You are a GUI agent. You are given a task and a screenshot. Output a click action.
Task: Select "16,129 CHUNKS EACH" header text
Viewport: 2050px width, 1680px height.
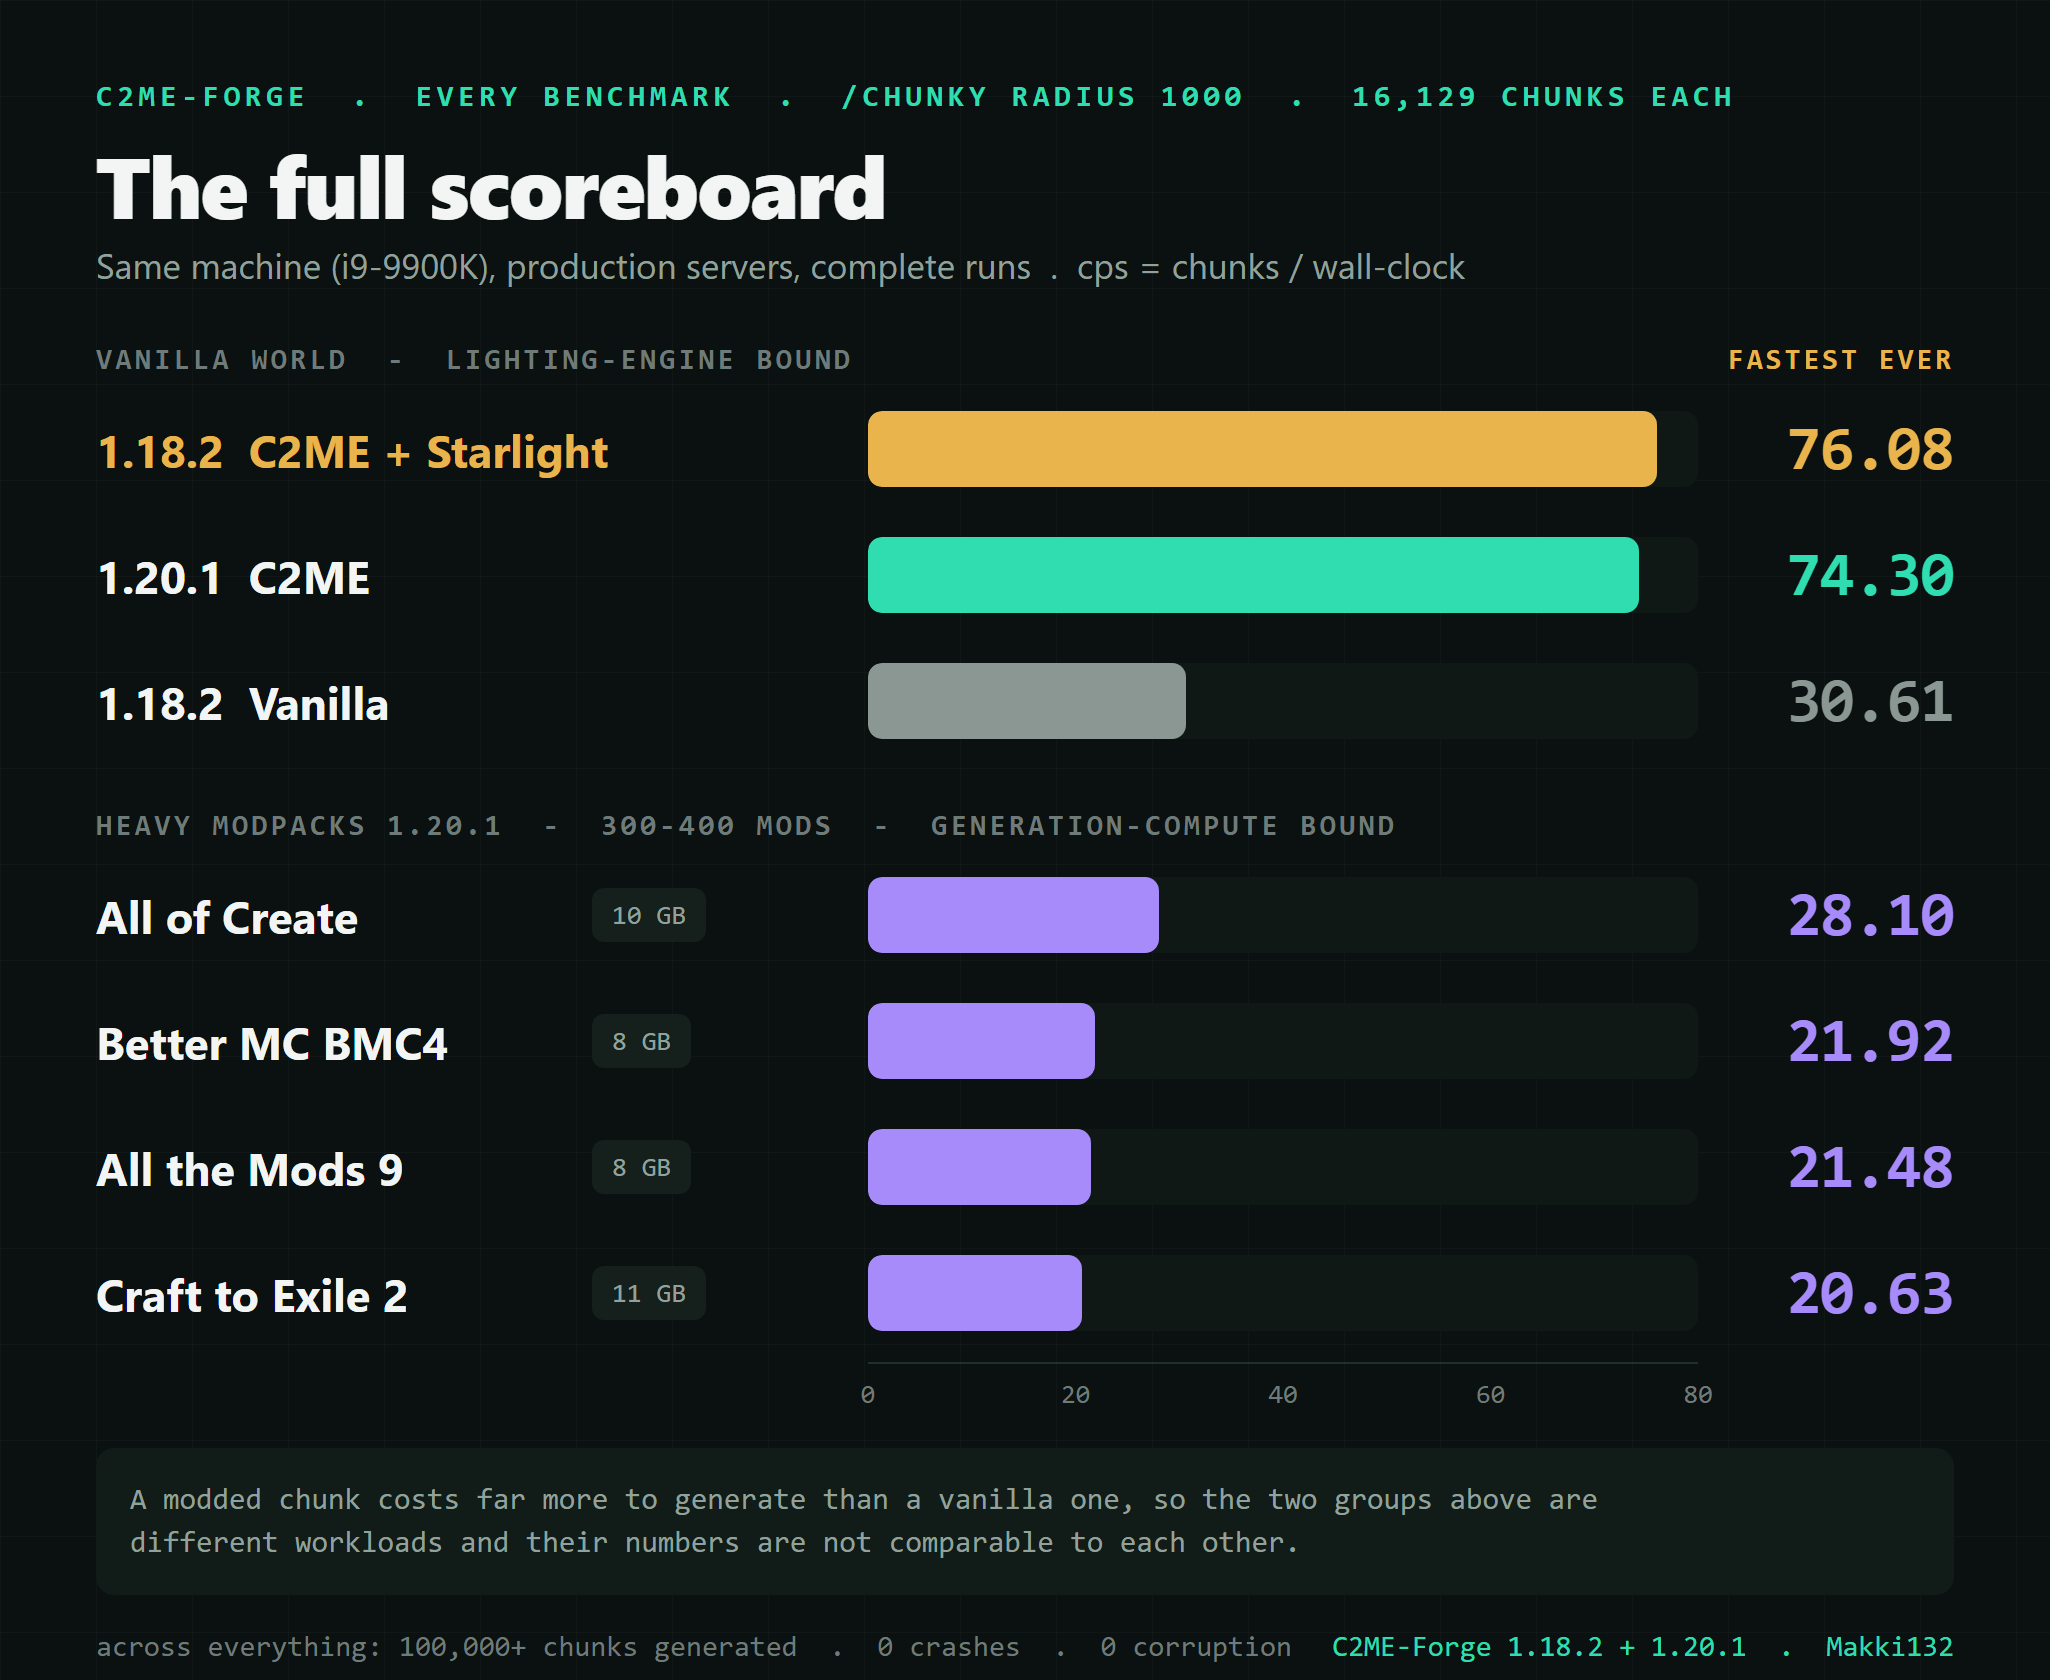(x=1542, y=97)
